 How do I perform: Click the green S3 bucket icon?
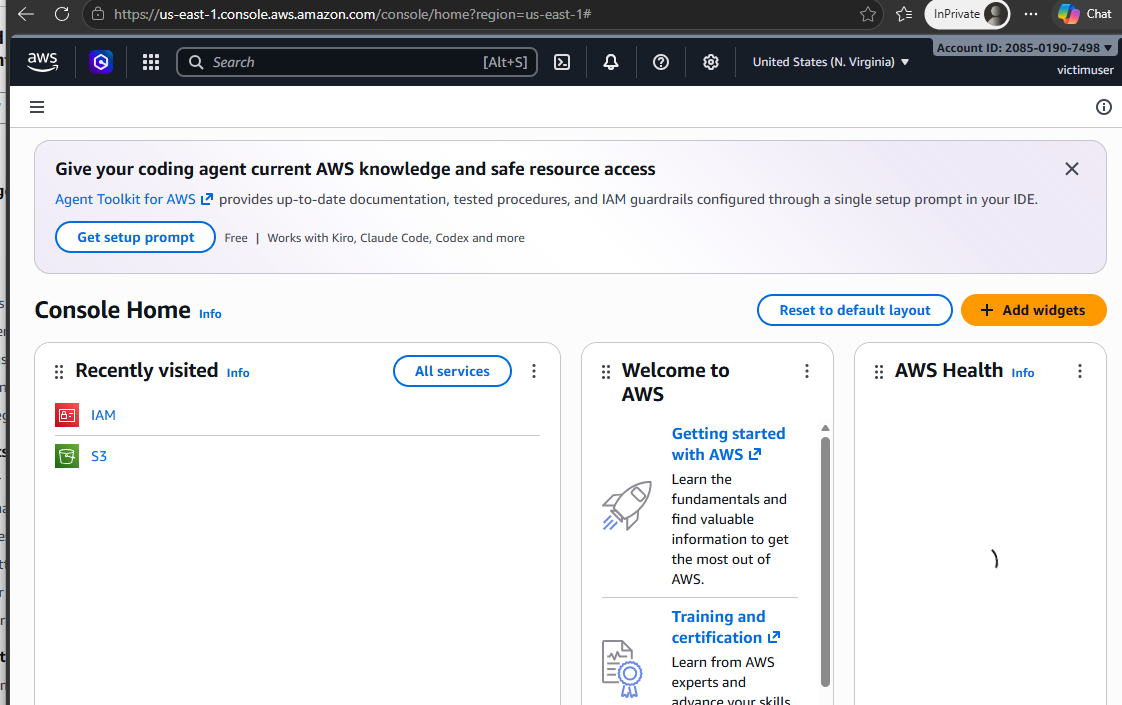[x=67, y=456]
